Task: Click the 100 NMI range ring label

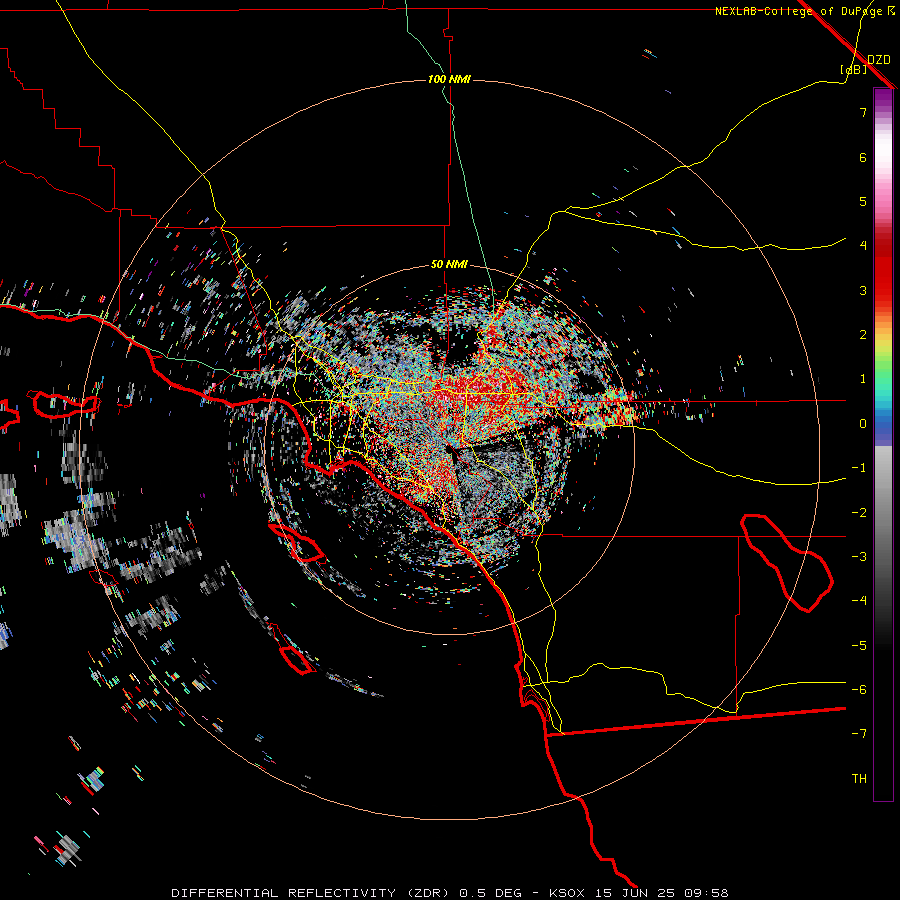Action: coord(449,79)
